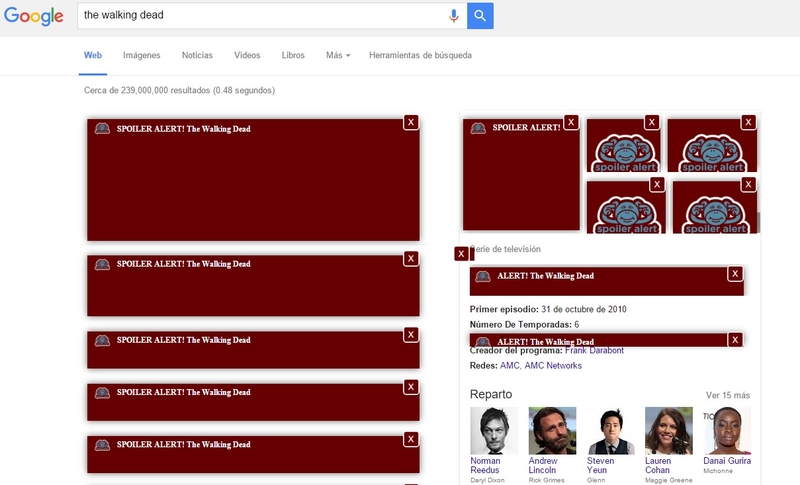This screenshot has height=485, width=800.
Task: Click the blue magnifier search button
Action: [480, 16]
